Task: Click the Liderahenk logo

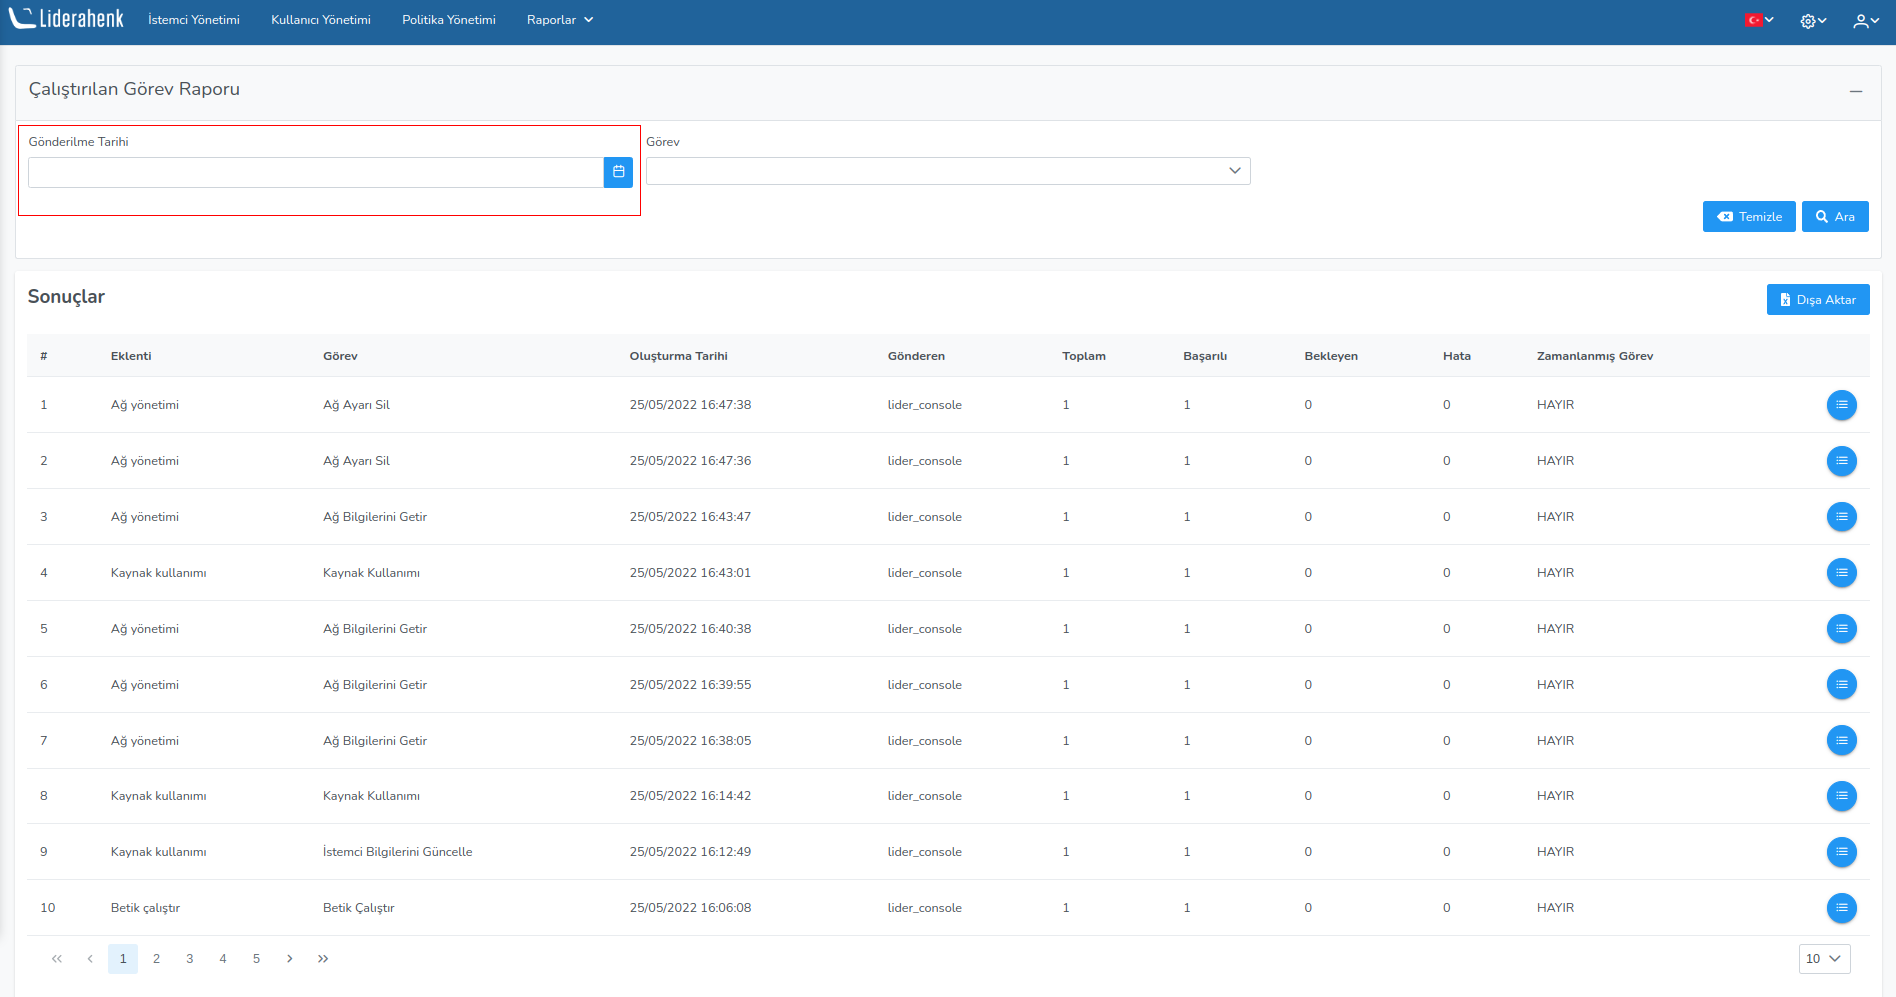Action: point(67,19)
